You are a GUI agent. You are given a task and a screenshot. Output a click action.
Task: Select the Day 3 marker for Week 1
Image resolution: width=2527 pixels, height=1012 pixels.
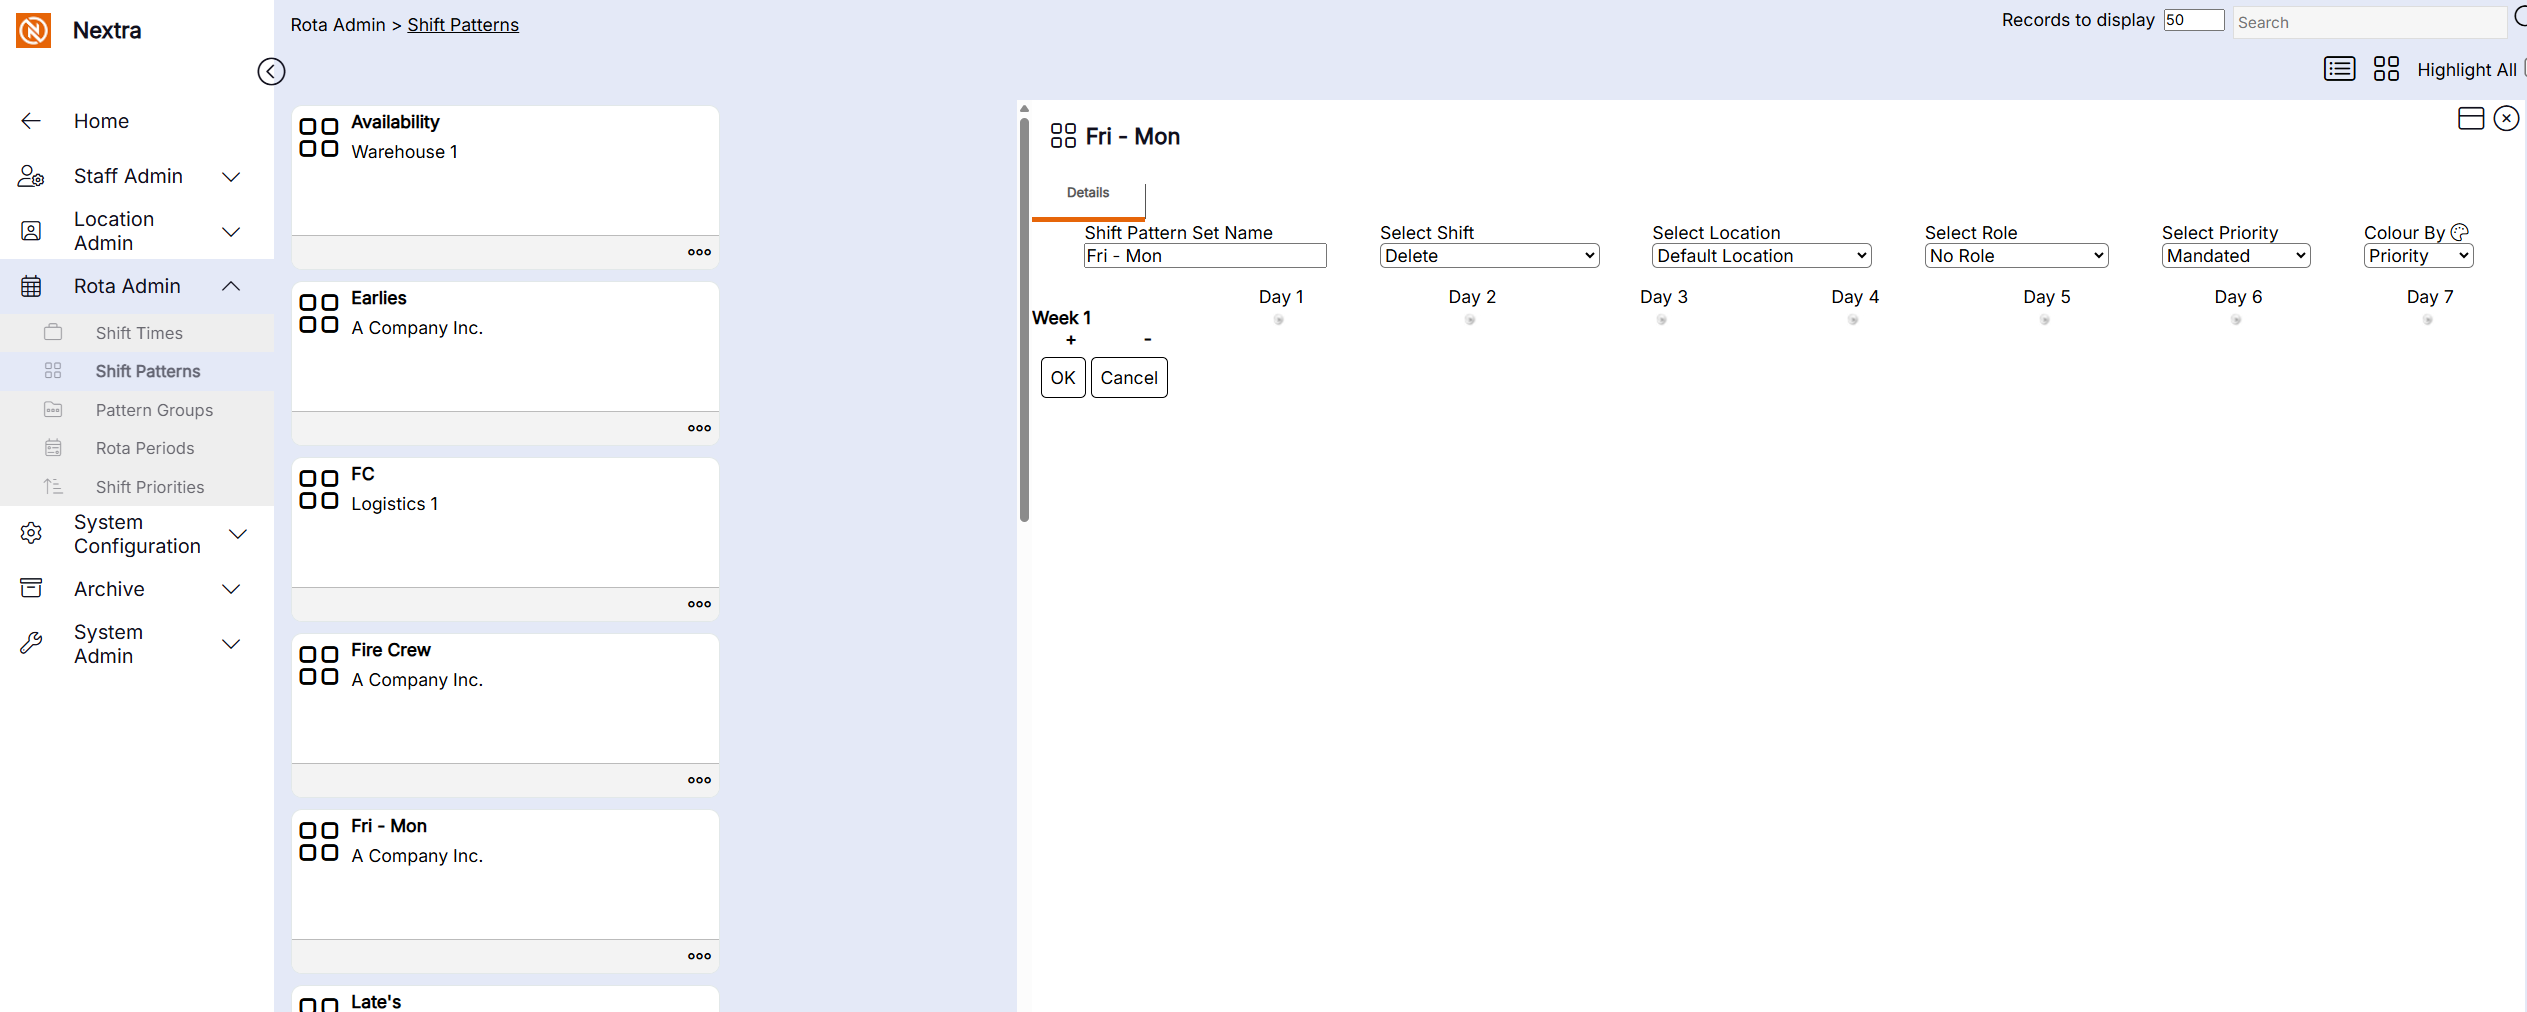[x=1662, y=320]
